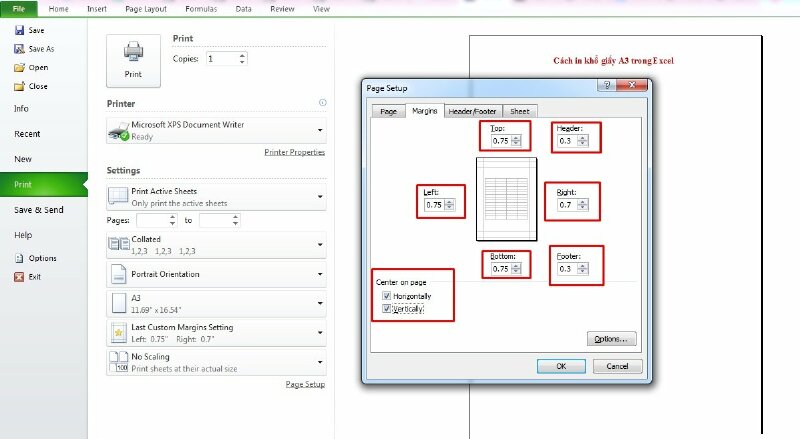The height and width of the screenshot is (439, 800).
Task: Click Cancel in Page Setup dialog
Action: [x=617, y=366]
